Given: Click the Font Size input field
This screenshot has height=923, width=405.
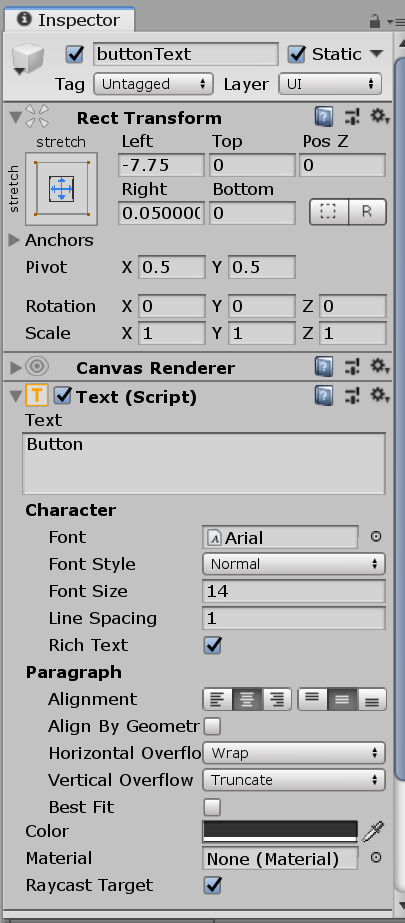Looking at the screenshot, I should pos(294,591).
